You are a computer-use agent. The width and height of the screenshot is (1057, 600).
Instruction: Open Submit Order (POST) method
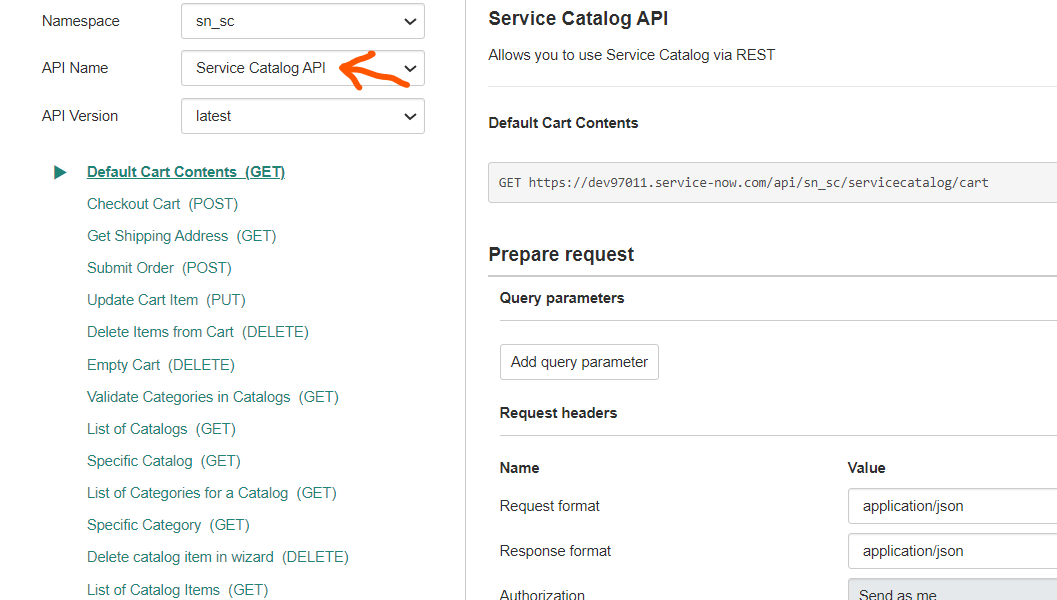[159, 268]
